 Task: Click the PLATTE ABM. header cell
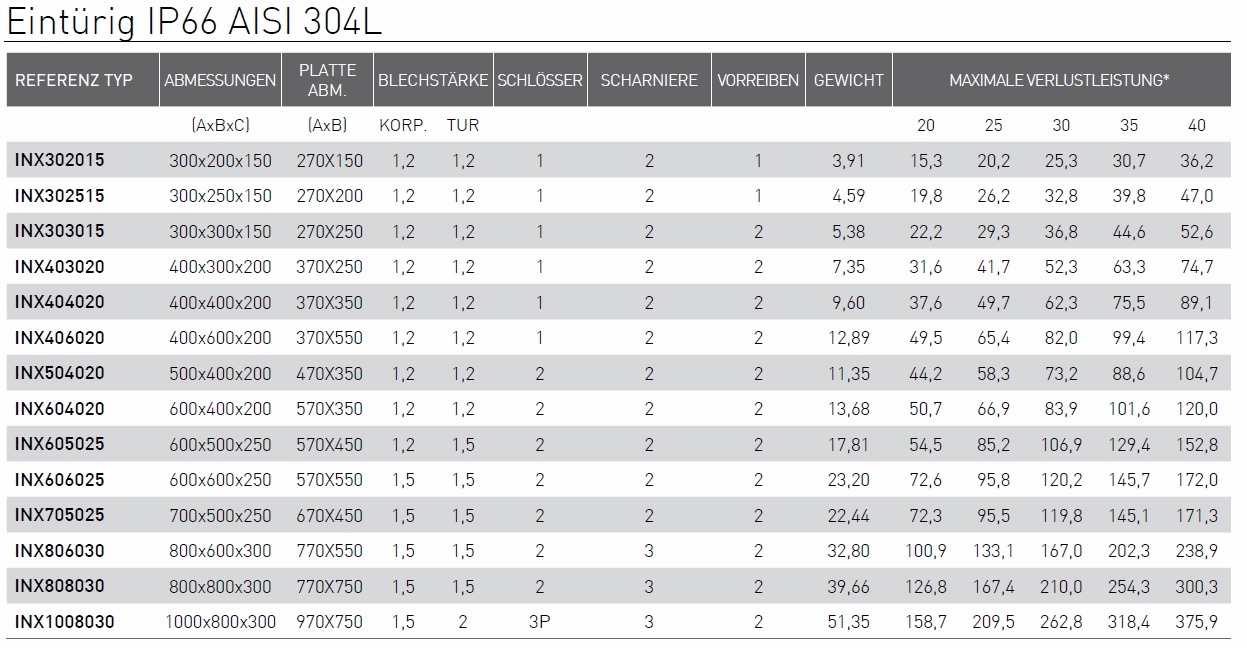coord(327,80)
